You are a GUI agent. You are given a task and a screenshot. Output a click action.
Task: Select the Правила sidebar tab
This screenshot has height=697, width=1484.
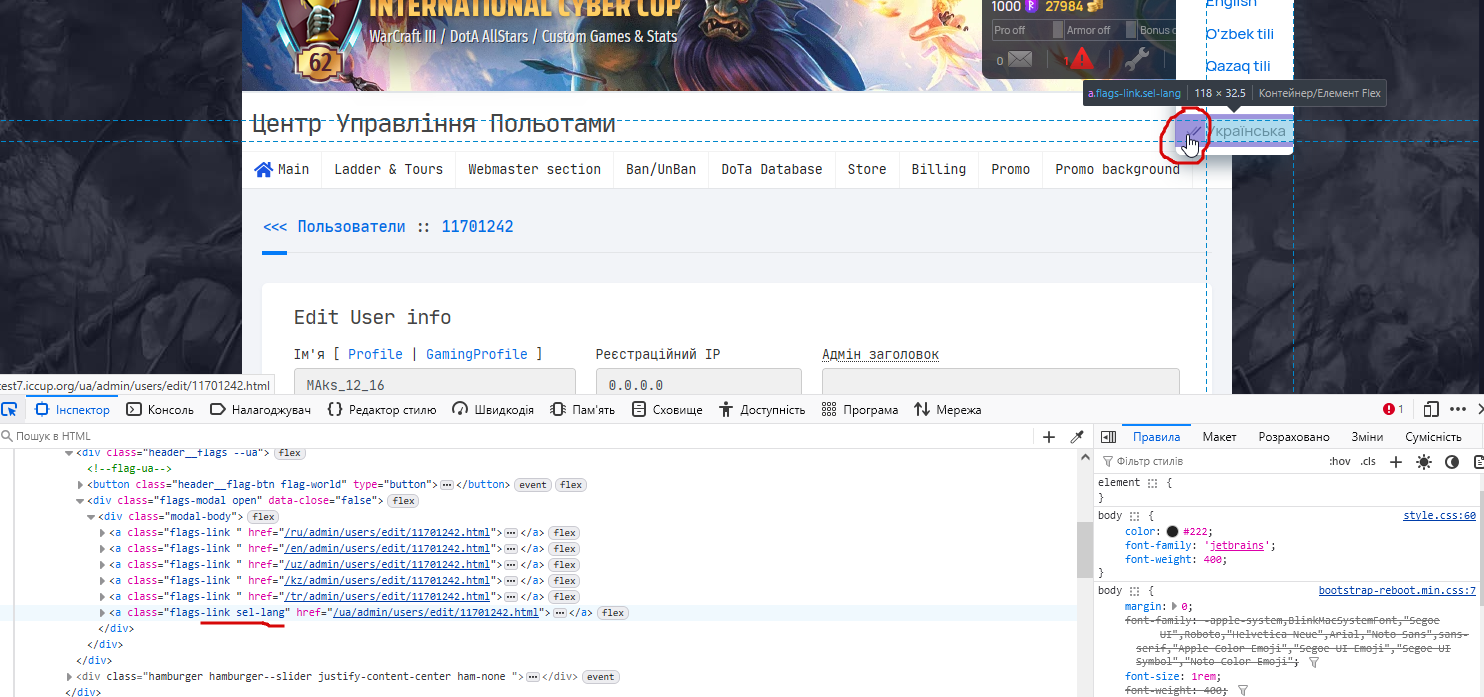click(x=1156, y=437)
